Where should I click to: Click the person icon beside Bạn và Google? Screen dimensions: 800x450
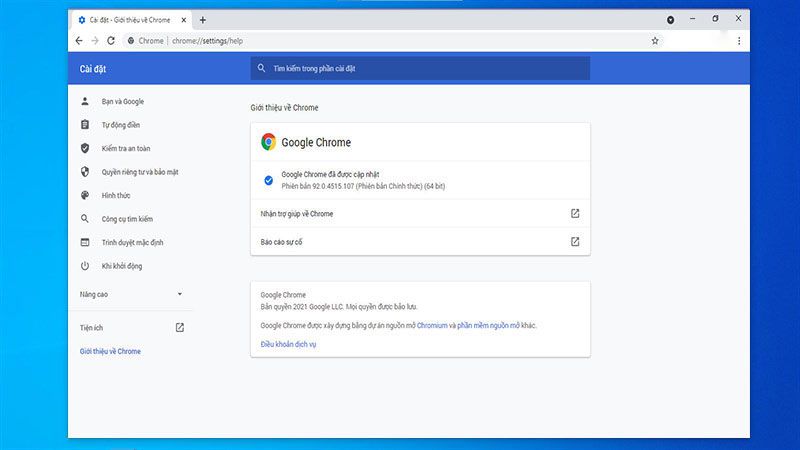pyautogui.click(x=85, y=101)
